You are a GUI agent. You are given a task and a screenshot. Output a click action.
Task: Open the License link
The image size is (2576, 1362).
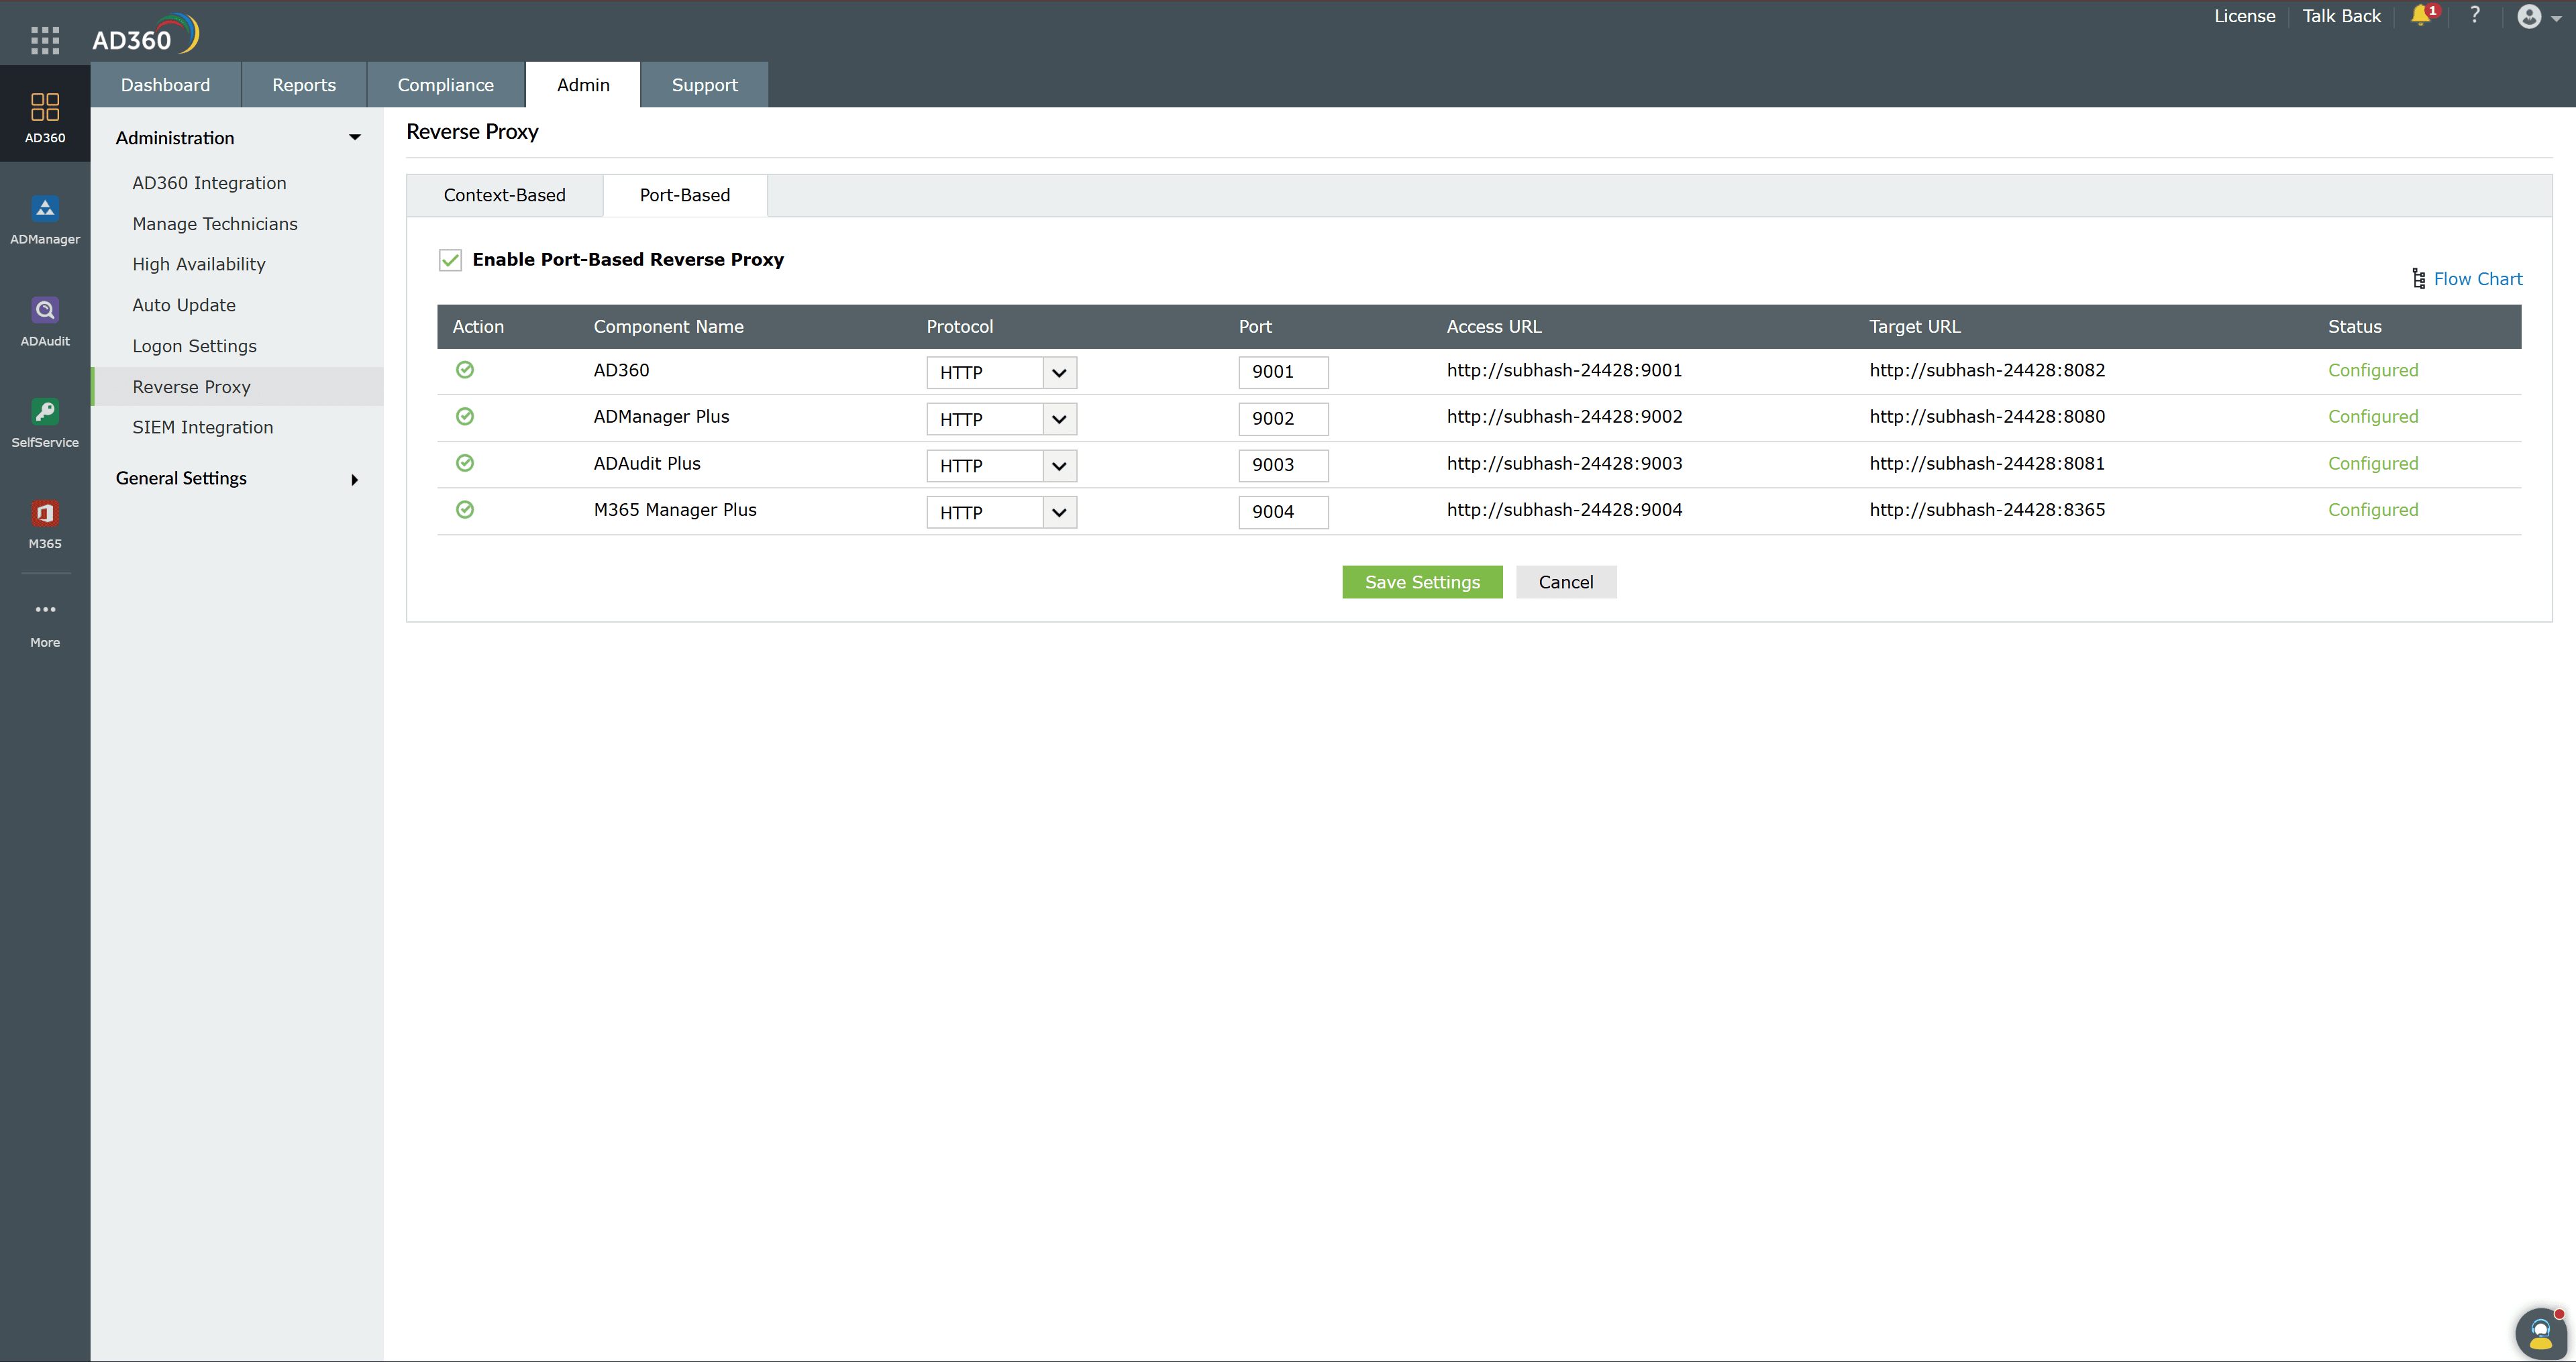pos(2244,16)
